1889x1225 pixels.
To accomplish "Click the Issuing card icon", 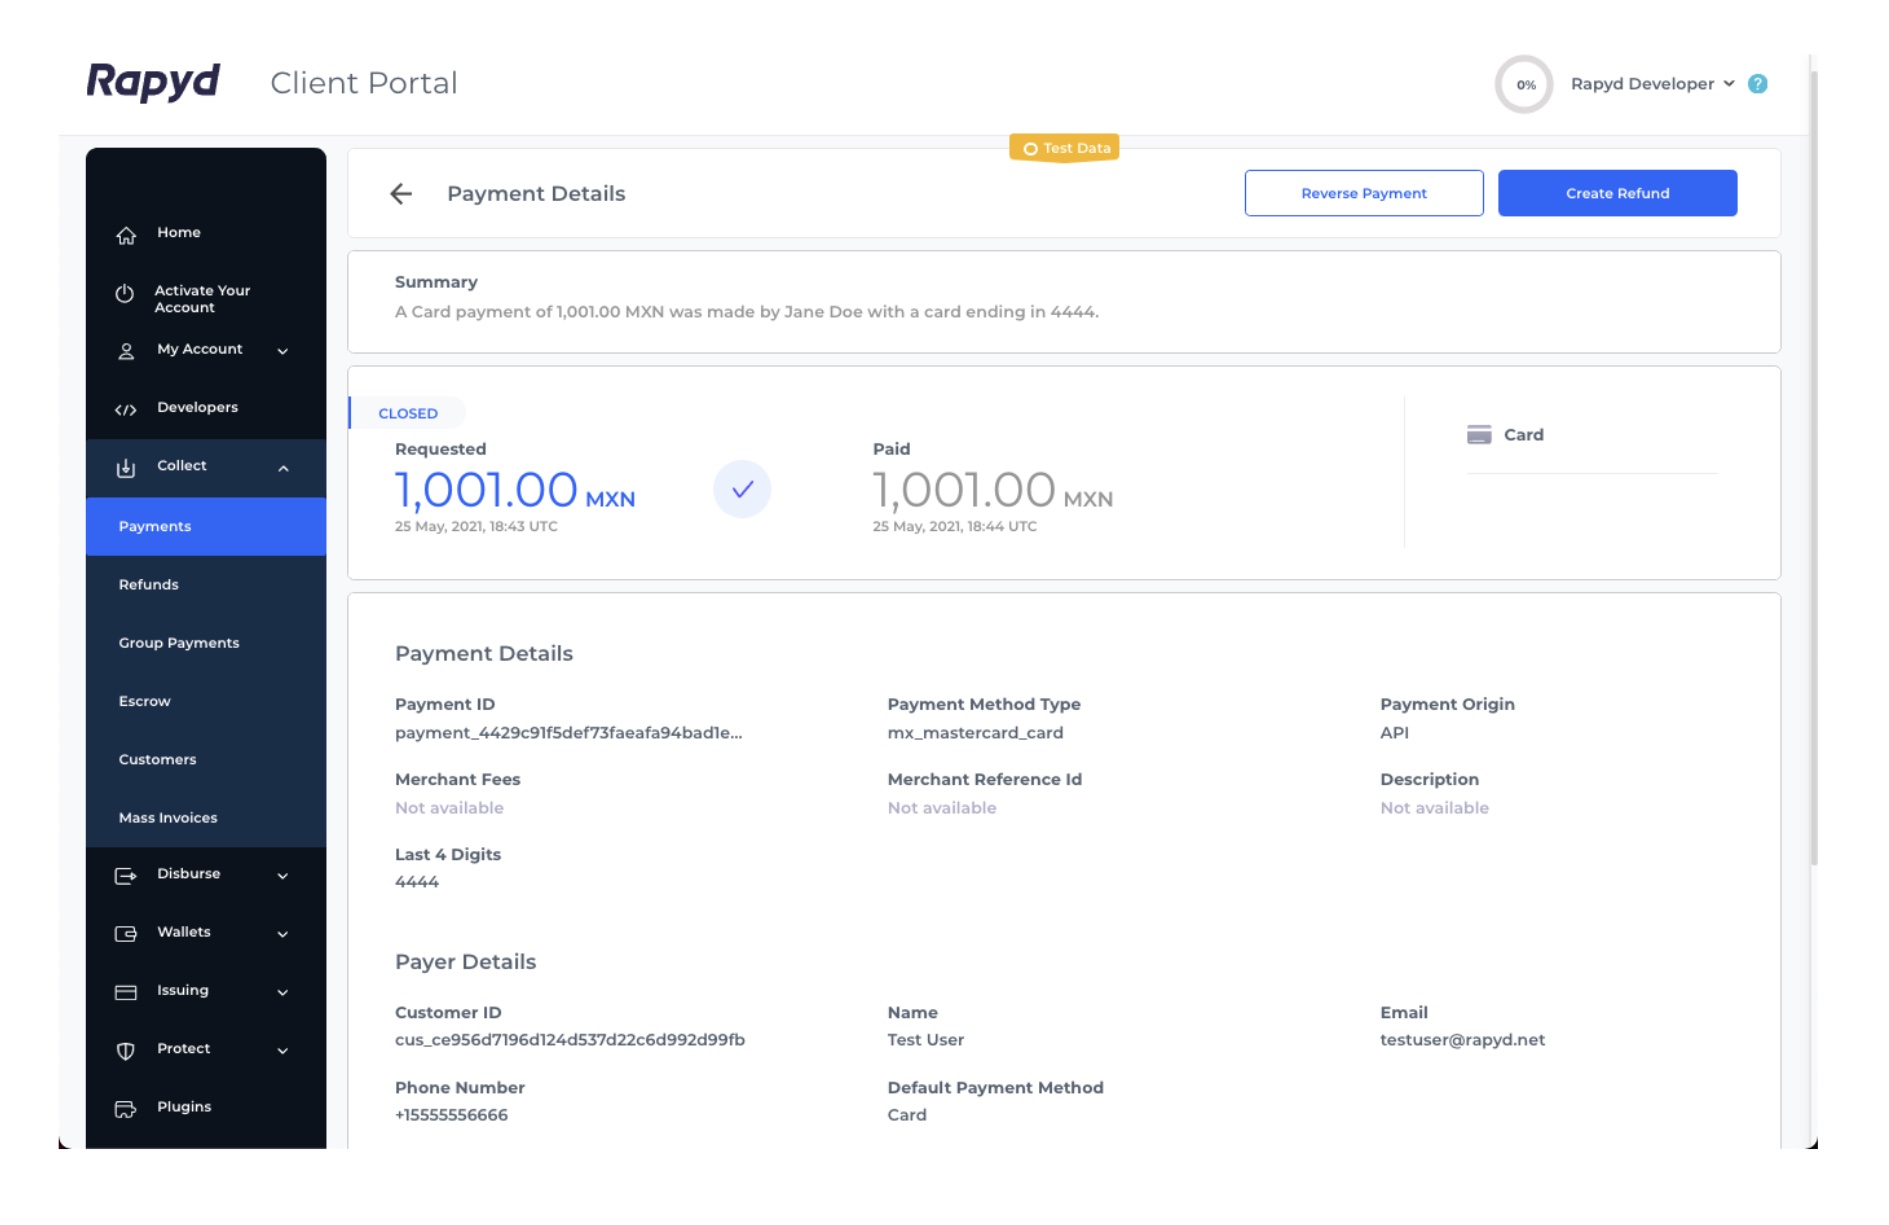I will (126, 992).
